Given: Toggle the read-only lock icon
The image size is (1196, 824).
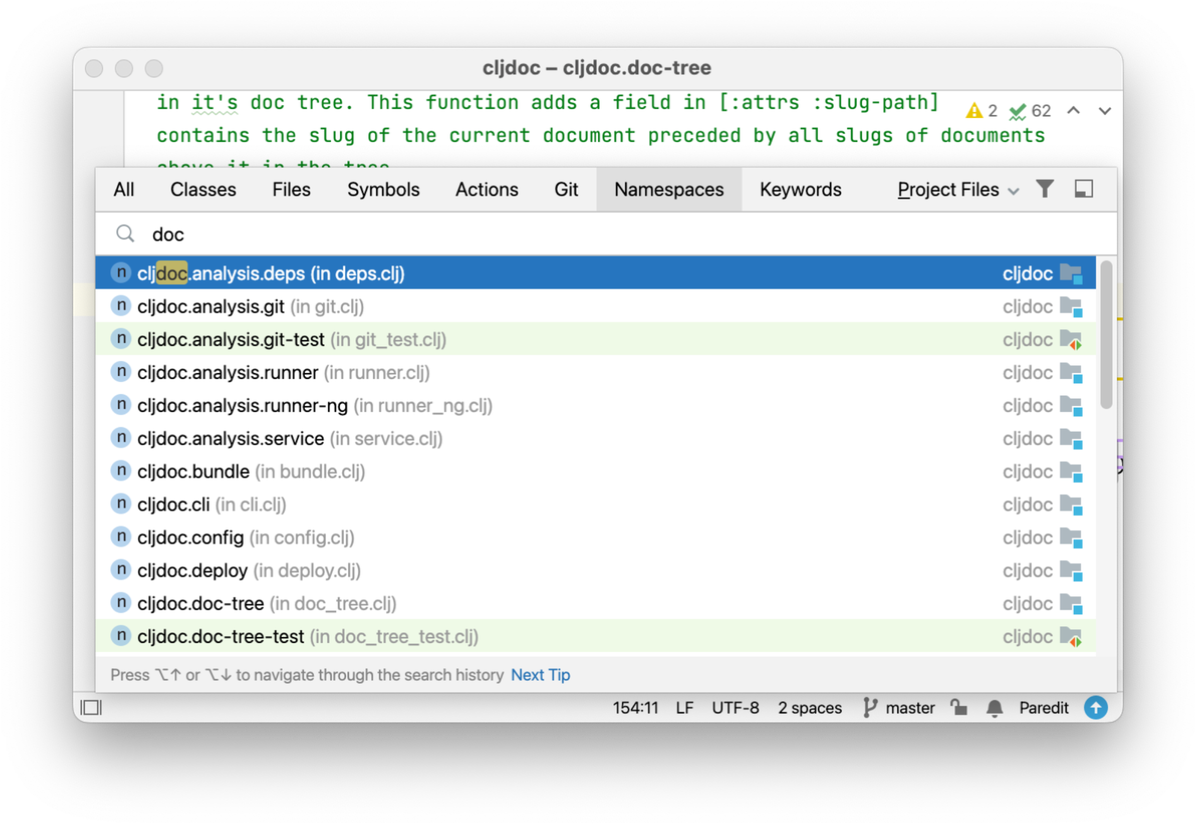Looking at the screenshot, I should tap(959, 707).
